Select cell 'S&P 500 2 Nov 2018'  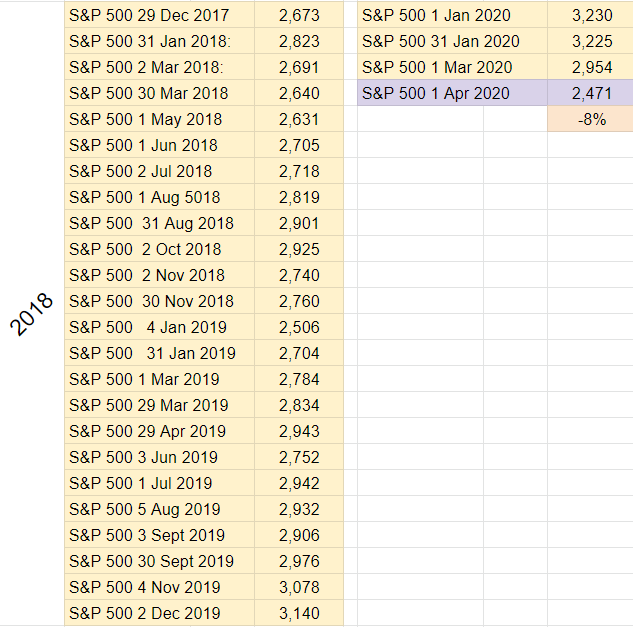[x=159, y=275]
